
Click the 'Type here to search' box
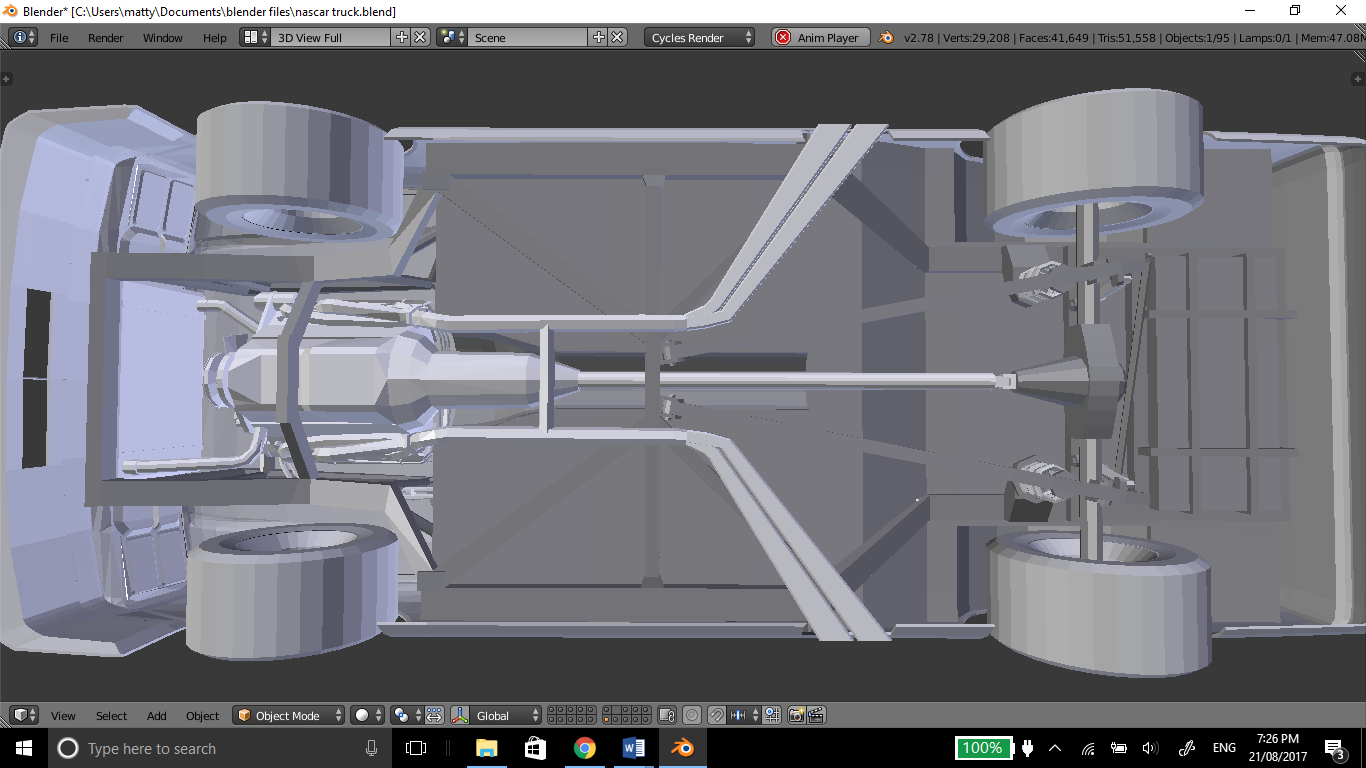(221, 748)
